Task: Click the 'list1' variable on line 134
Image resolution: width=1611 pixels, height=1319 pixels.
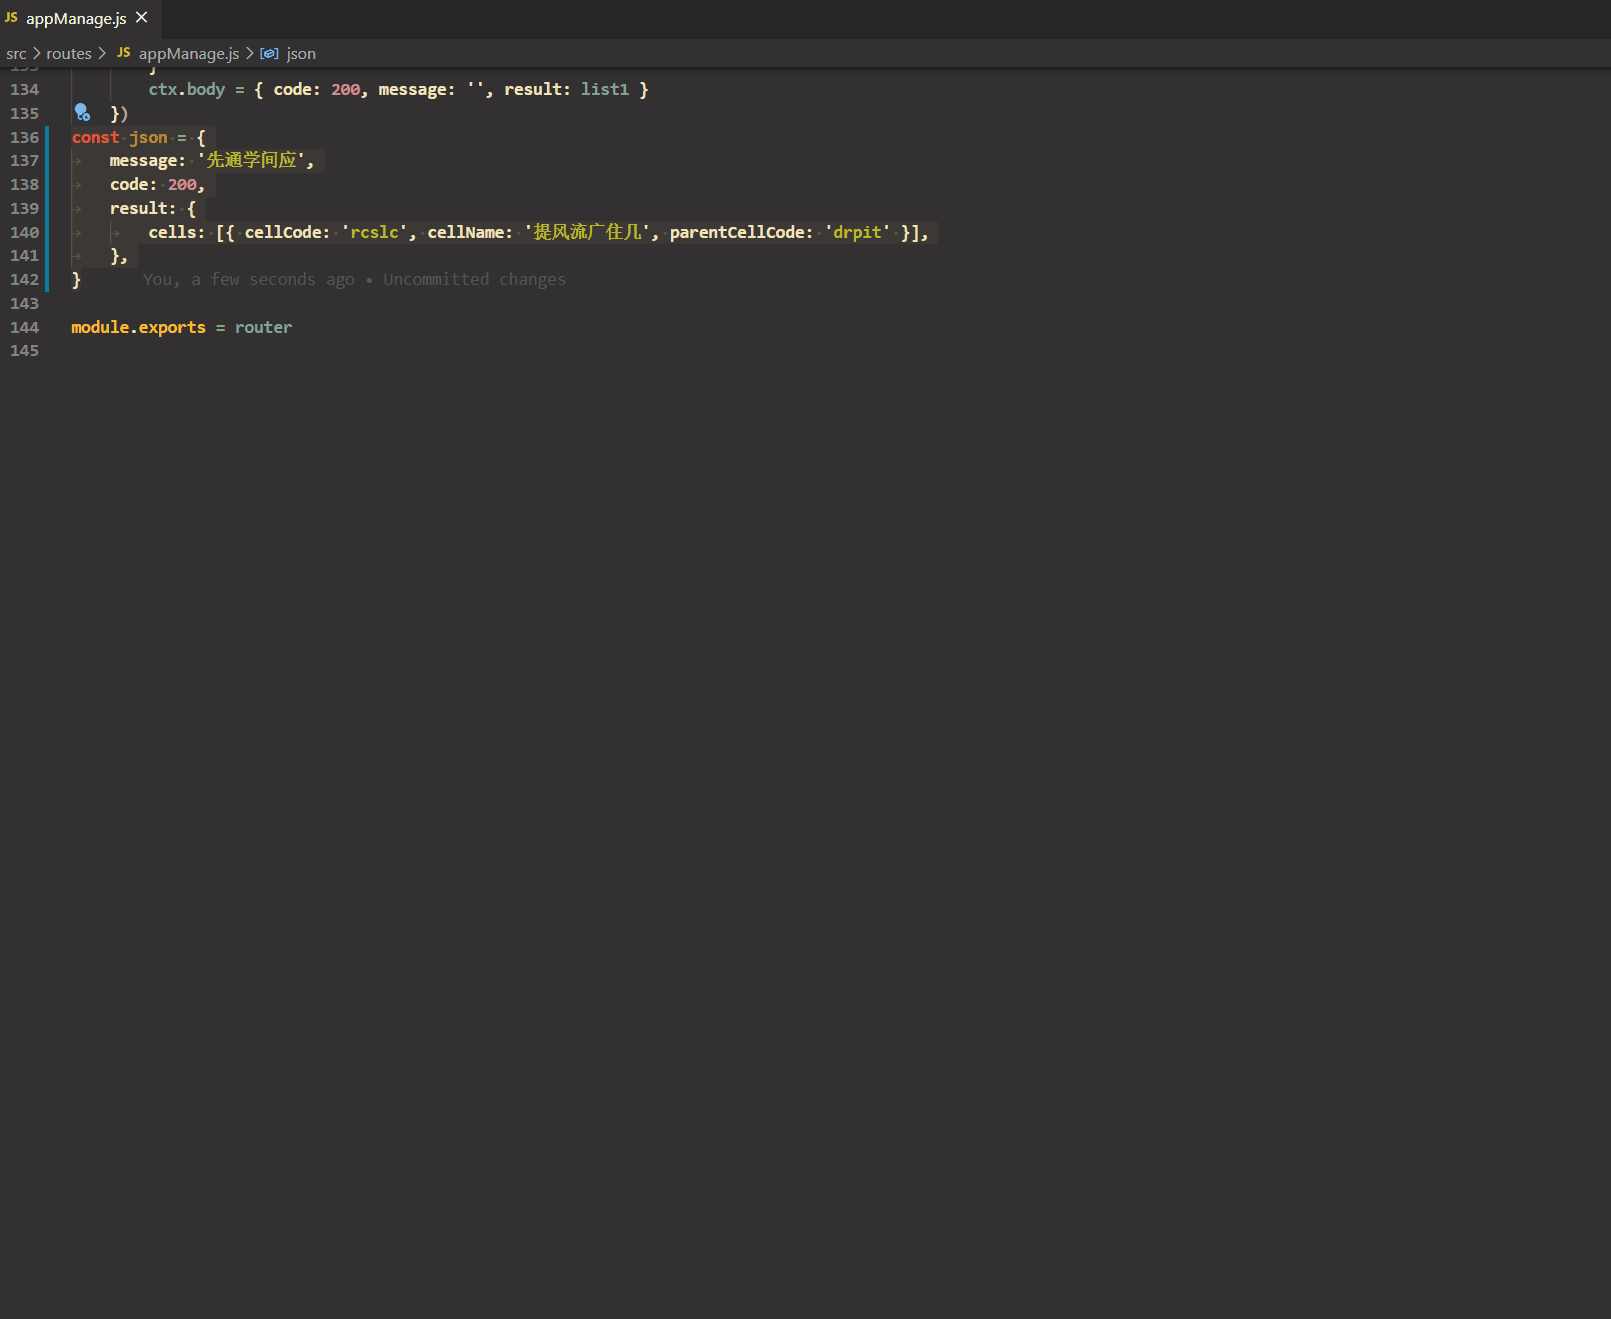Action: [x=605, y=89]
